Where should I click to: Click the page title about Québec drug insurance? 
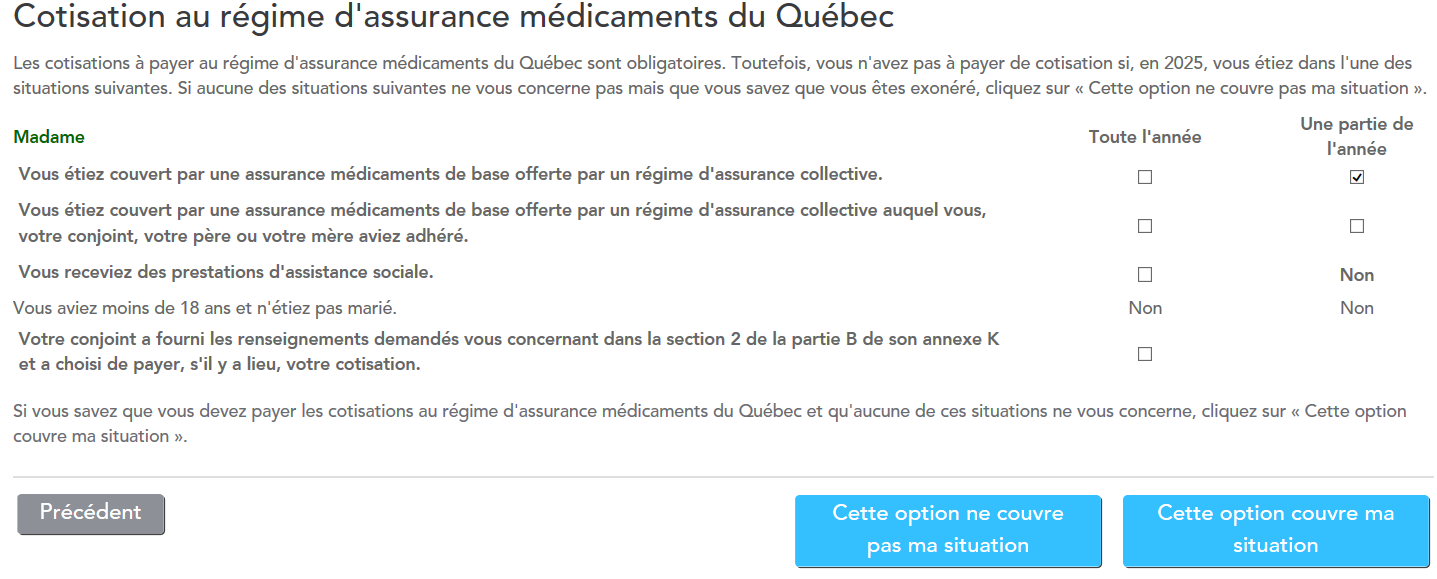(453, 17)
